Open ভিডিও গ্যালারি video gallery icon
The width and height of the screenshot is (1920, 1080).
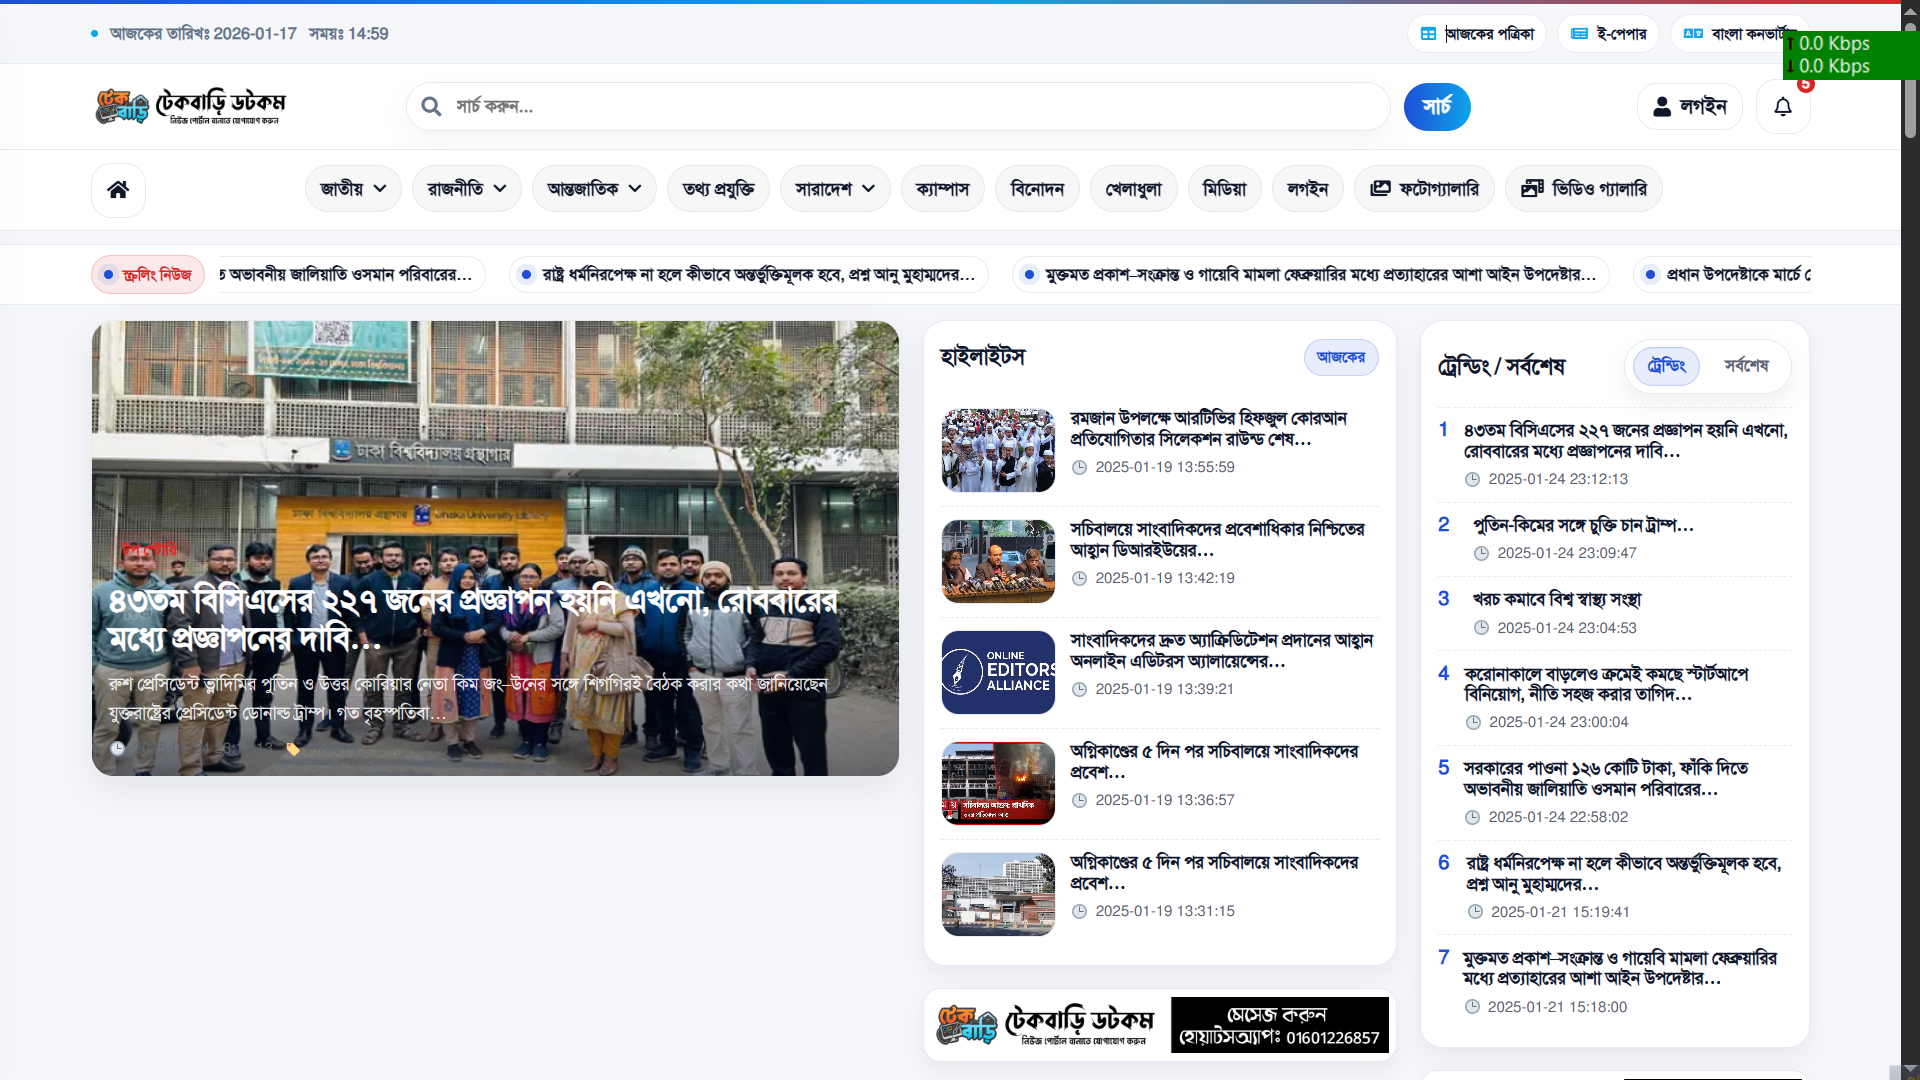[x=1532, y=189]
